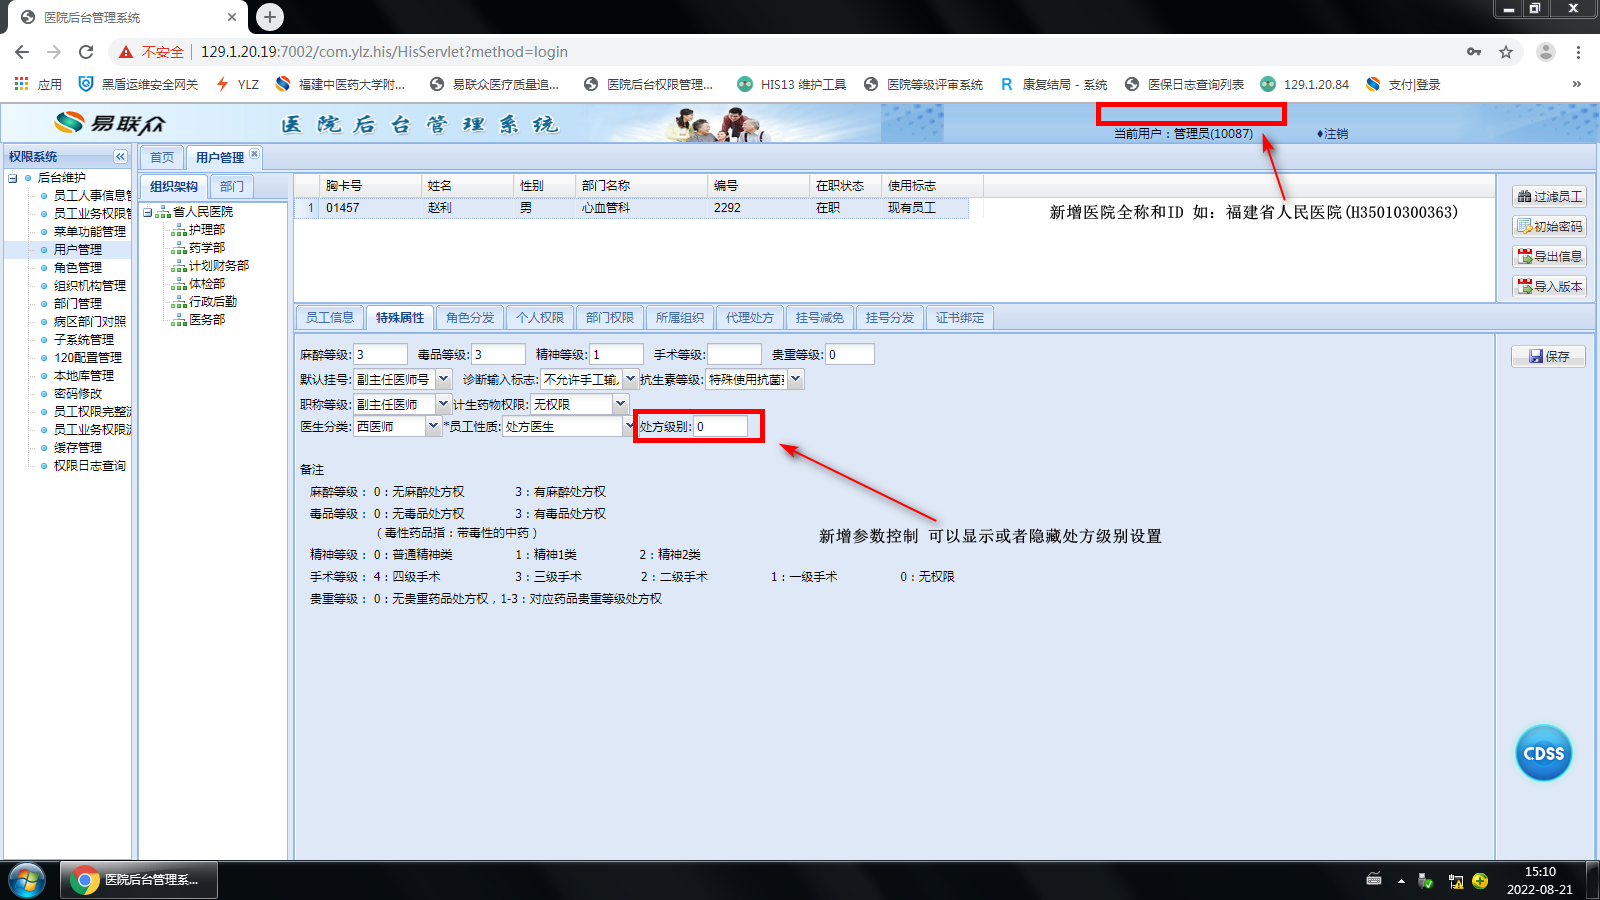Open the 默认挂号 dropdown
This screenshot has height=900, width=1600.
click(443, 380)
